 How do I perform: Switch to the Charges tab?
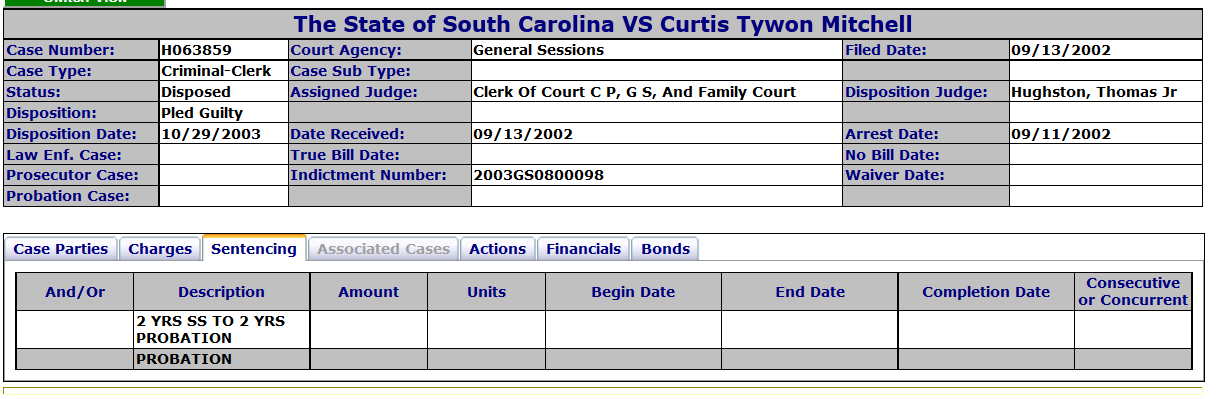pyautogui.click(x=160, y=249)
